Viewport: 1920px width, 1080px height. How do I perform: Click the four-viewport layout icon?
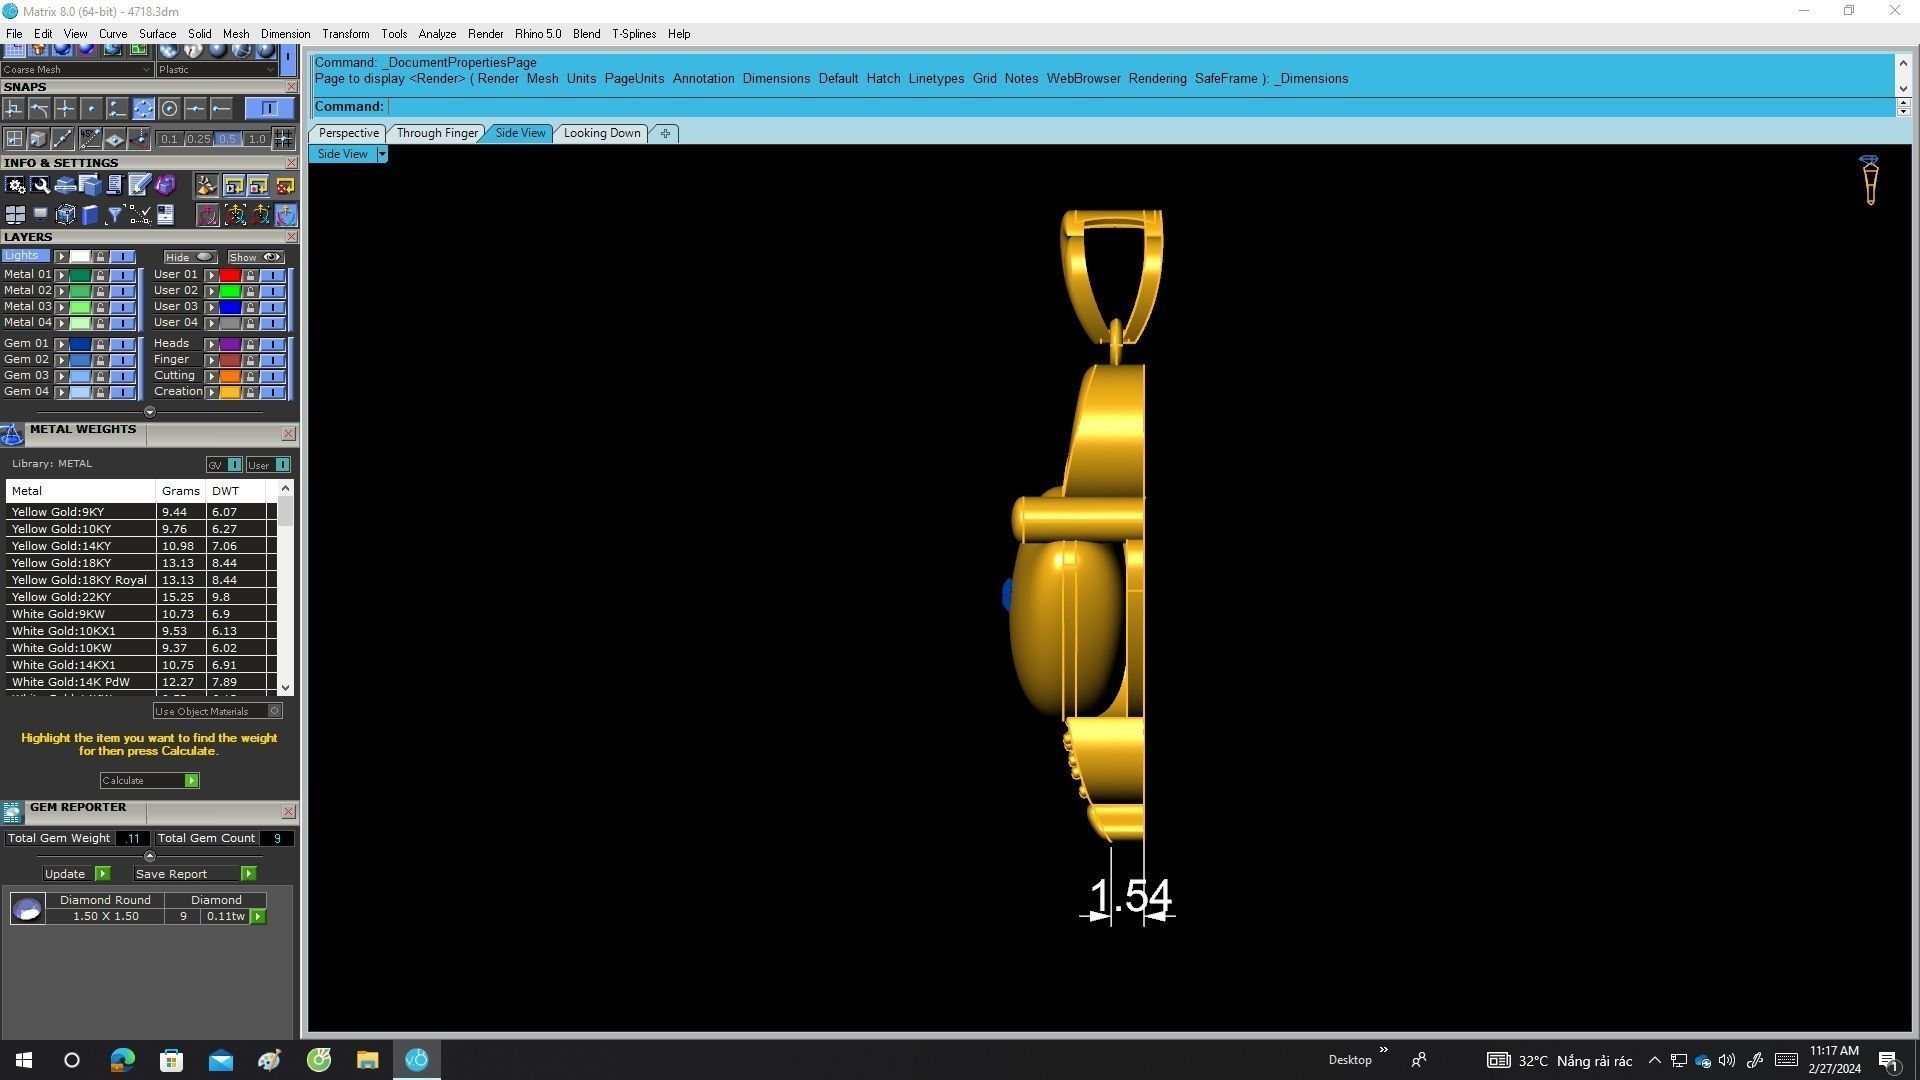click(x=15, y=215)
